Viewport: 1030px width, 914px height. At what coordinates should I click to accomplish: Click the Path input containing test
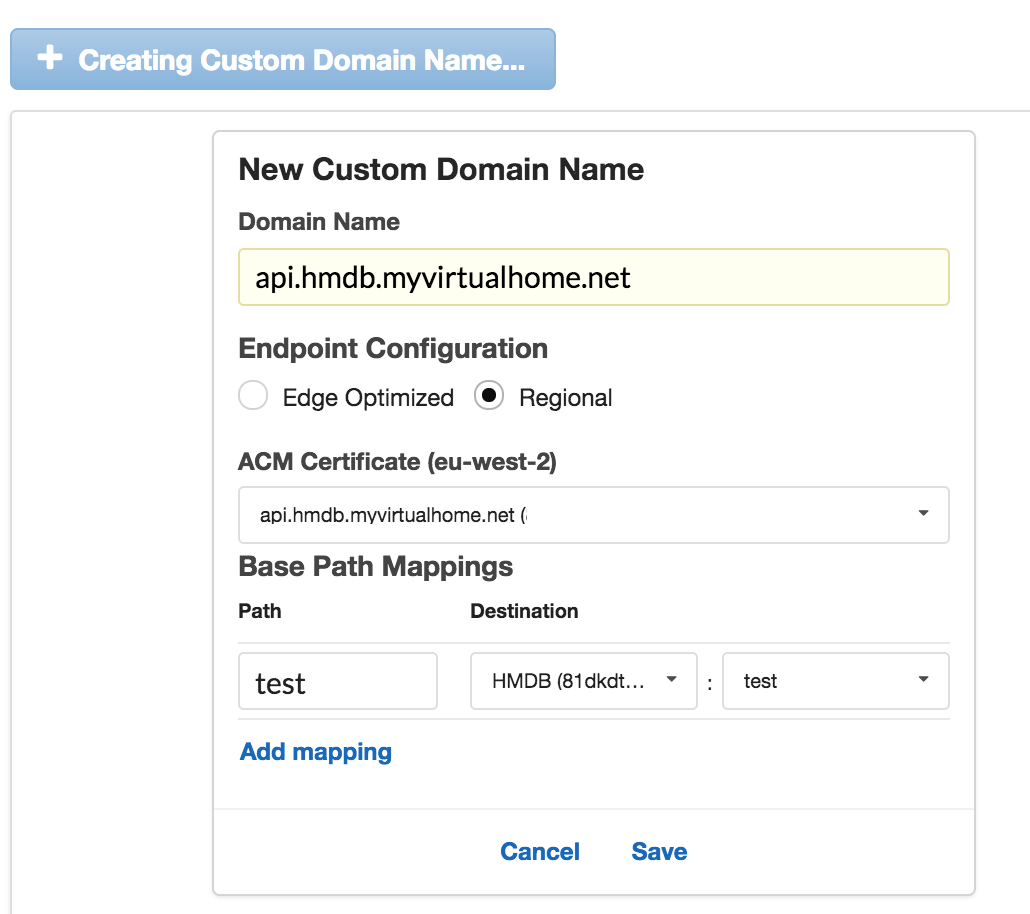tap(337, 682)
